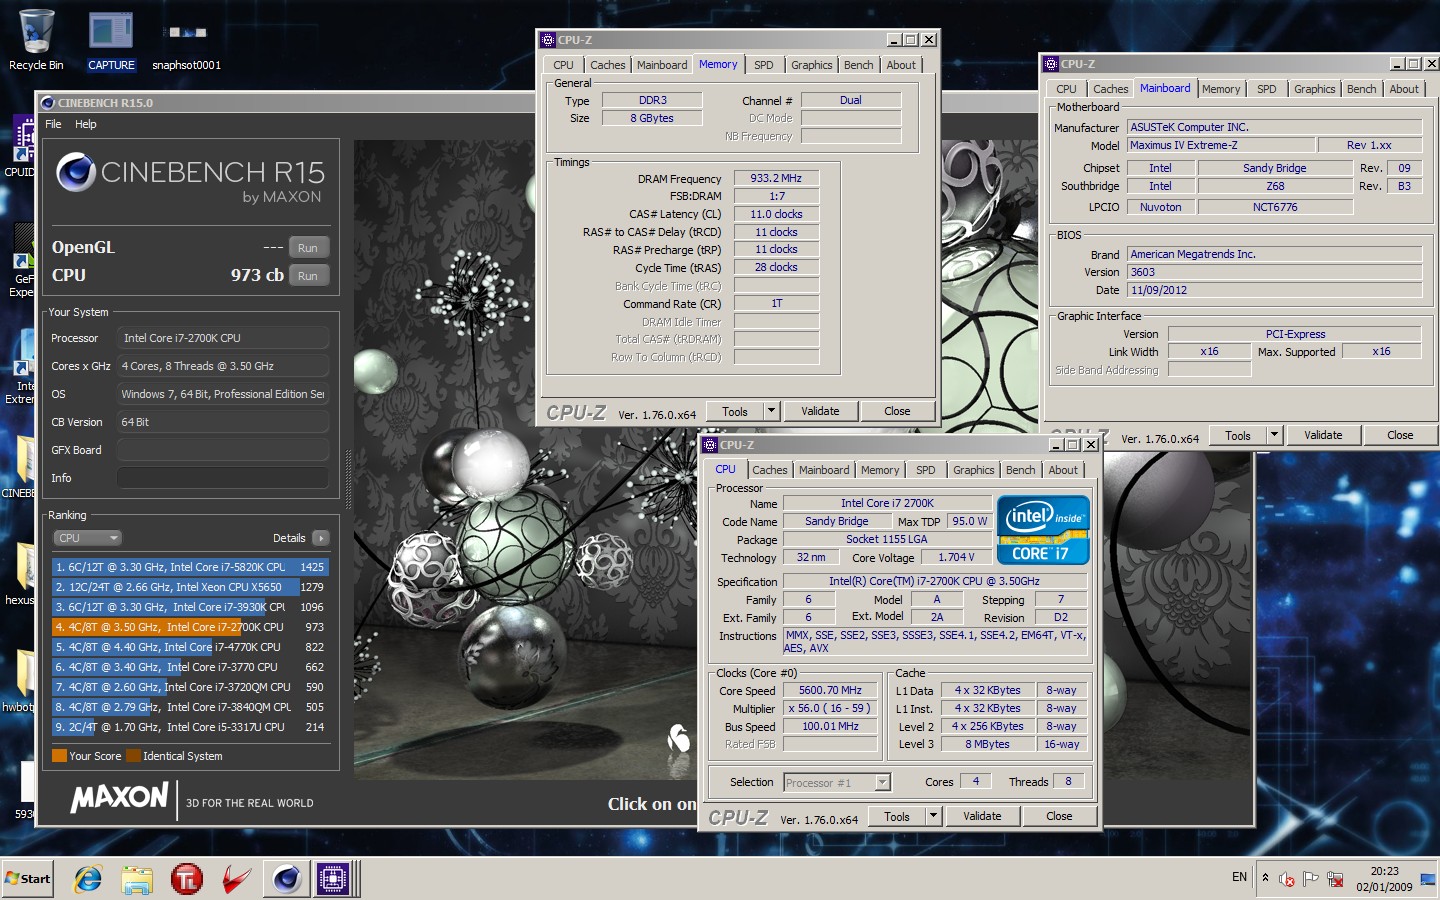Open the snaphsot0001 desktop file
Image resolution: width=1440 pixels, height=900 pixels.
click(187, 45)
